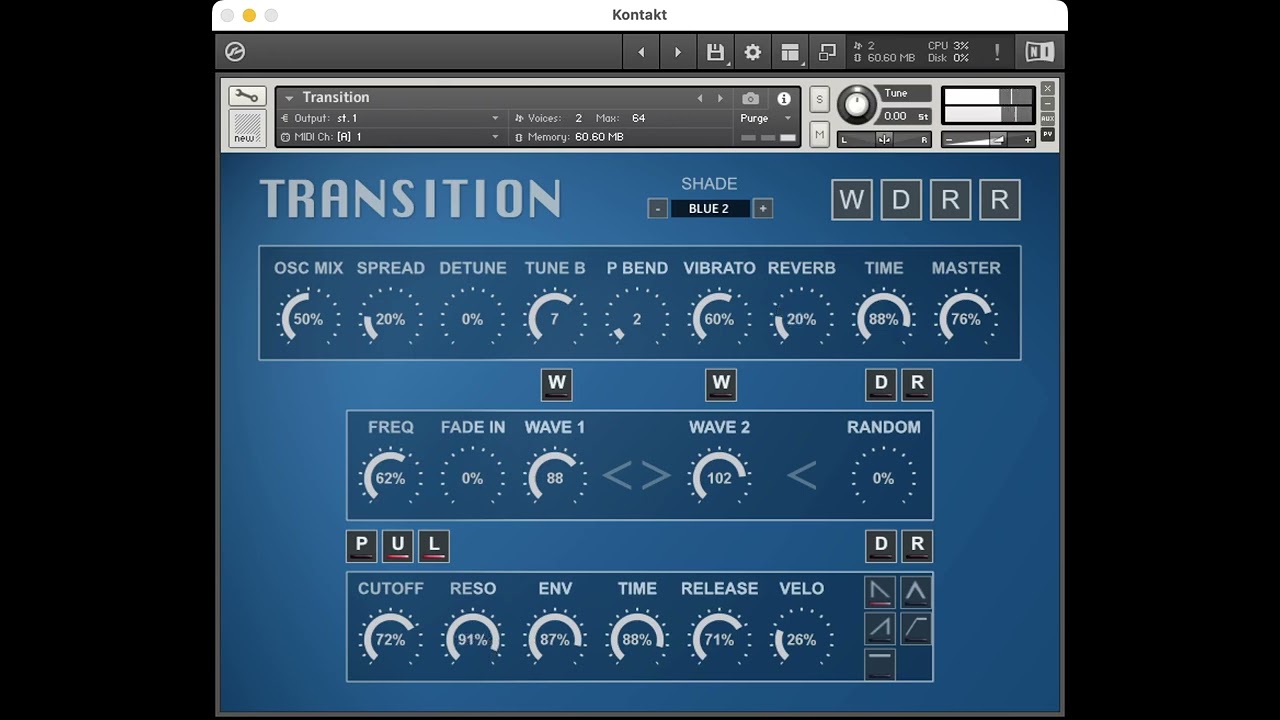Click the WAVE 1 knob
The height and width of the screenshot is (720, 1280).
pyautogui.click(x=555, y=478)
